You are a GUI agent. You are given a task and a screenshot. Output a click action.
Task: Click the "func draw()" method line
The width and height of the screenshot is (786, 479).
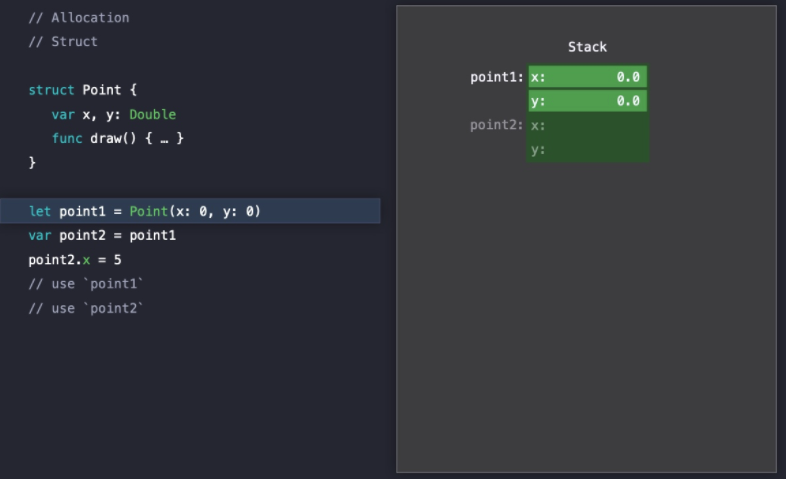coord(118,138)
